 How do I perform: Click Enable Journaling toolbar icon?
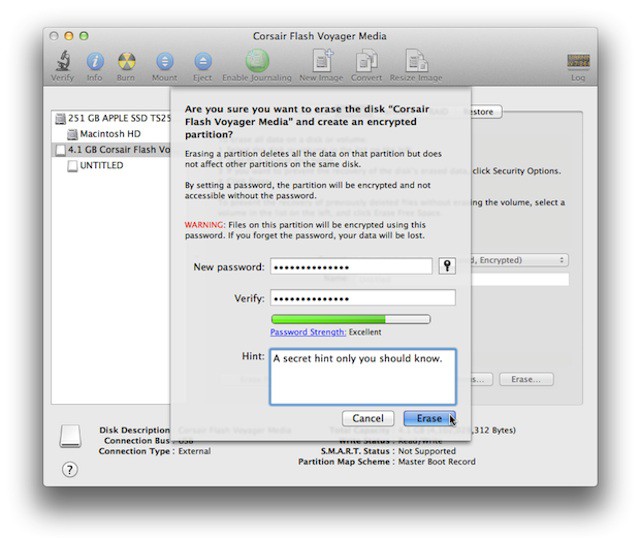click(x=257, y=61)
